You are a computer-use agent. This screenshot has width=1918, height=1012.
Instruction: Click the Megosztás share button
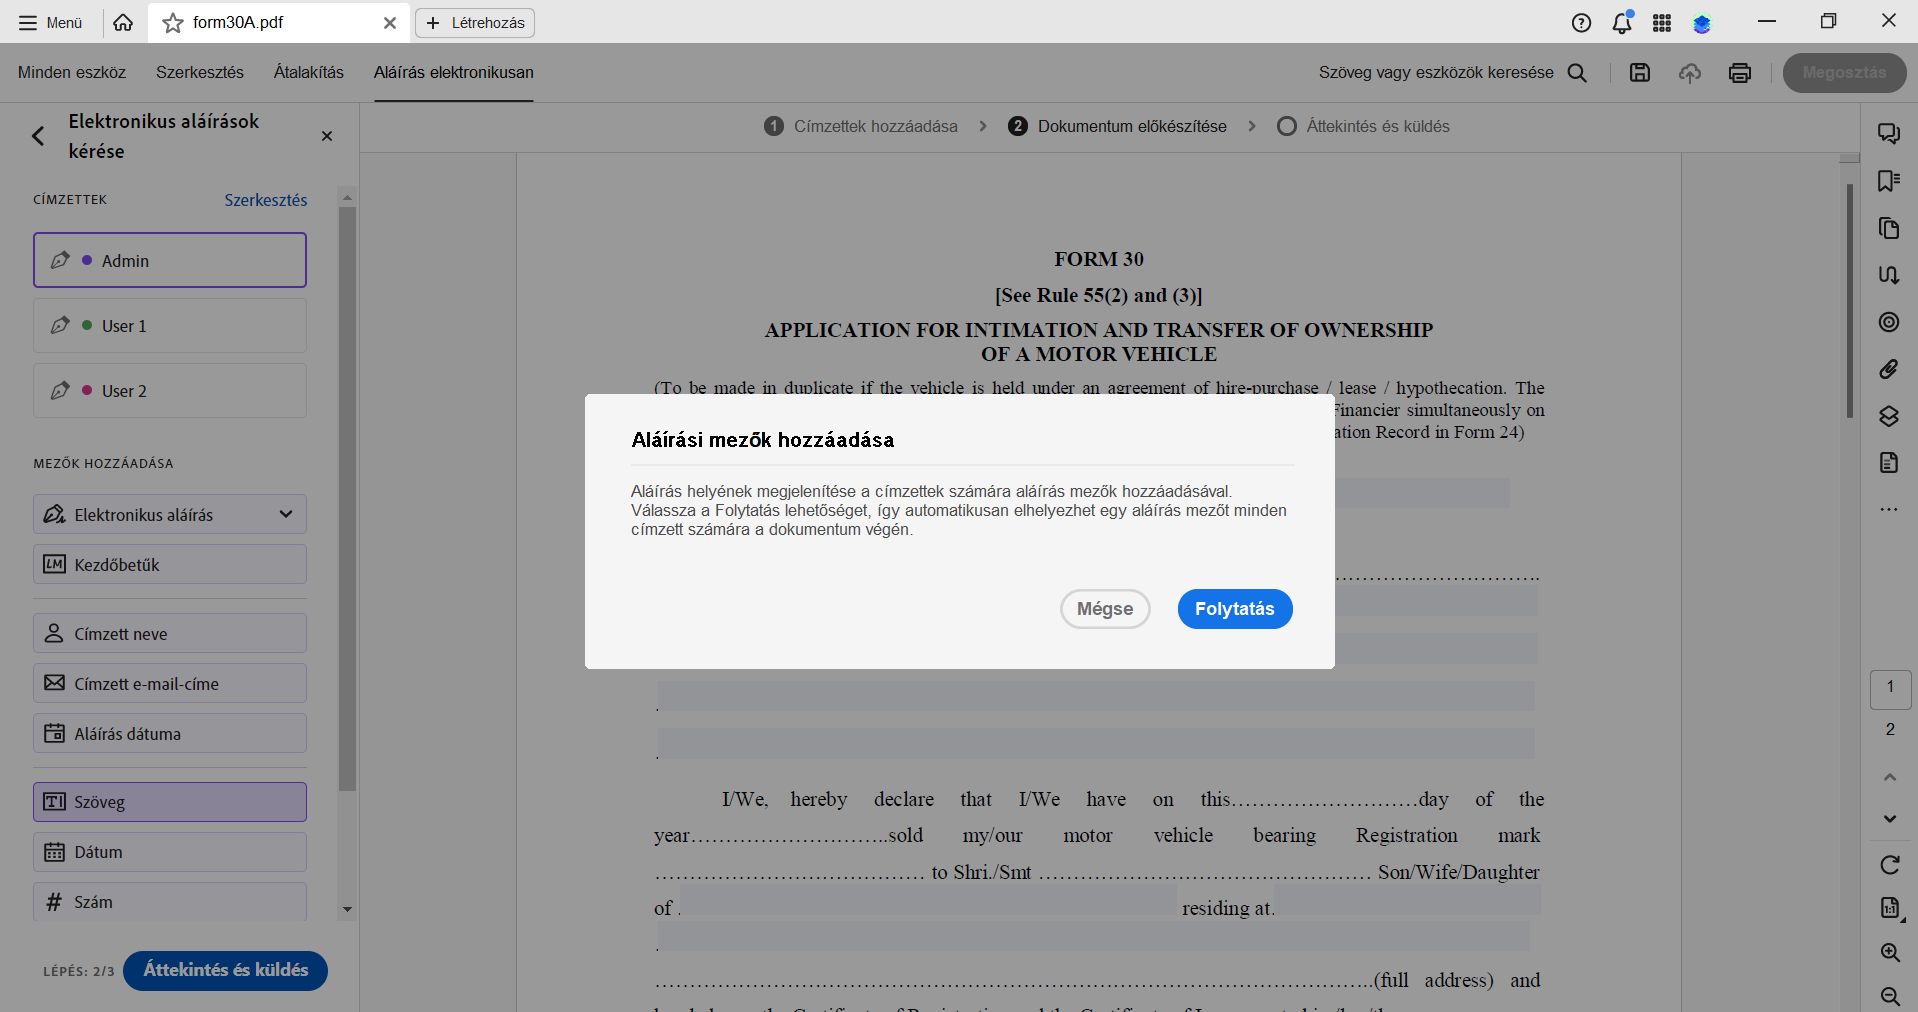(1844, 72)
